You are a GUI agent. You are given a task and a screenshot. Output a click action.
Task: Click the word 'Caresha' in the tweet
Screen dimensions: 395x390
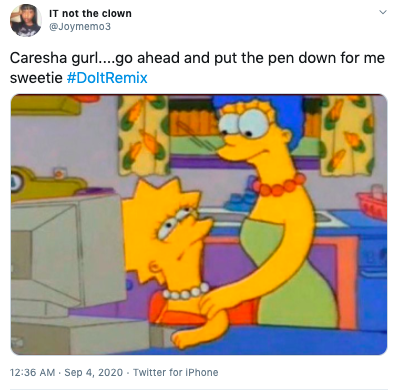[38, 58]
